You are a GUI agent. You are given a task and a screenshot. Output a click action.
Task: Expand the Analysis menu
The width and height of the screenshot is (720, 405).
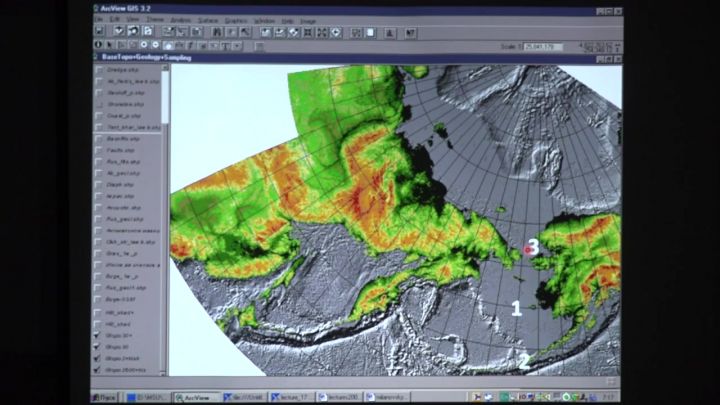[182, 20]
